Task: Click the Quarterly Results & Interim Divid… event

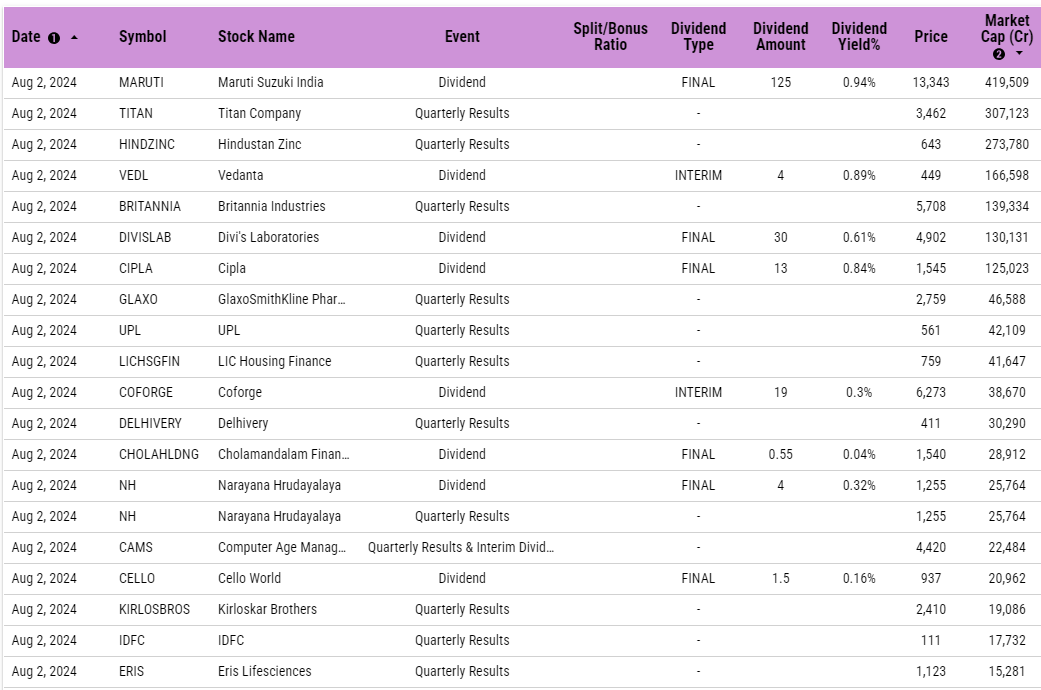Action: click(x=461, y=547)
